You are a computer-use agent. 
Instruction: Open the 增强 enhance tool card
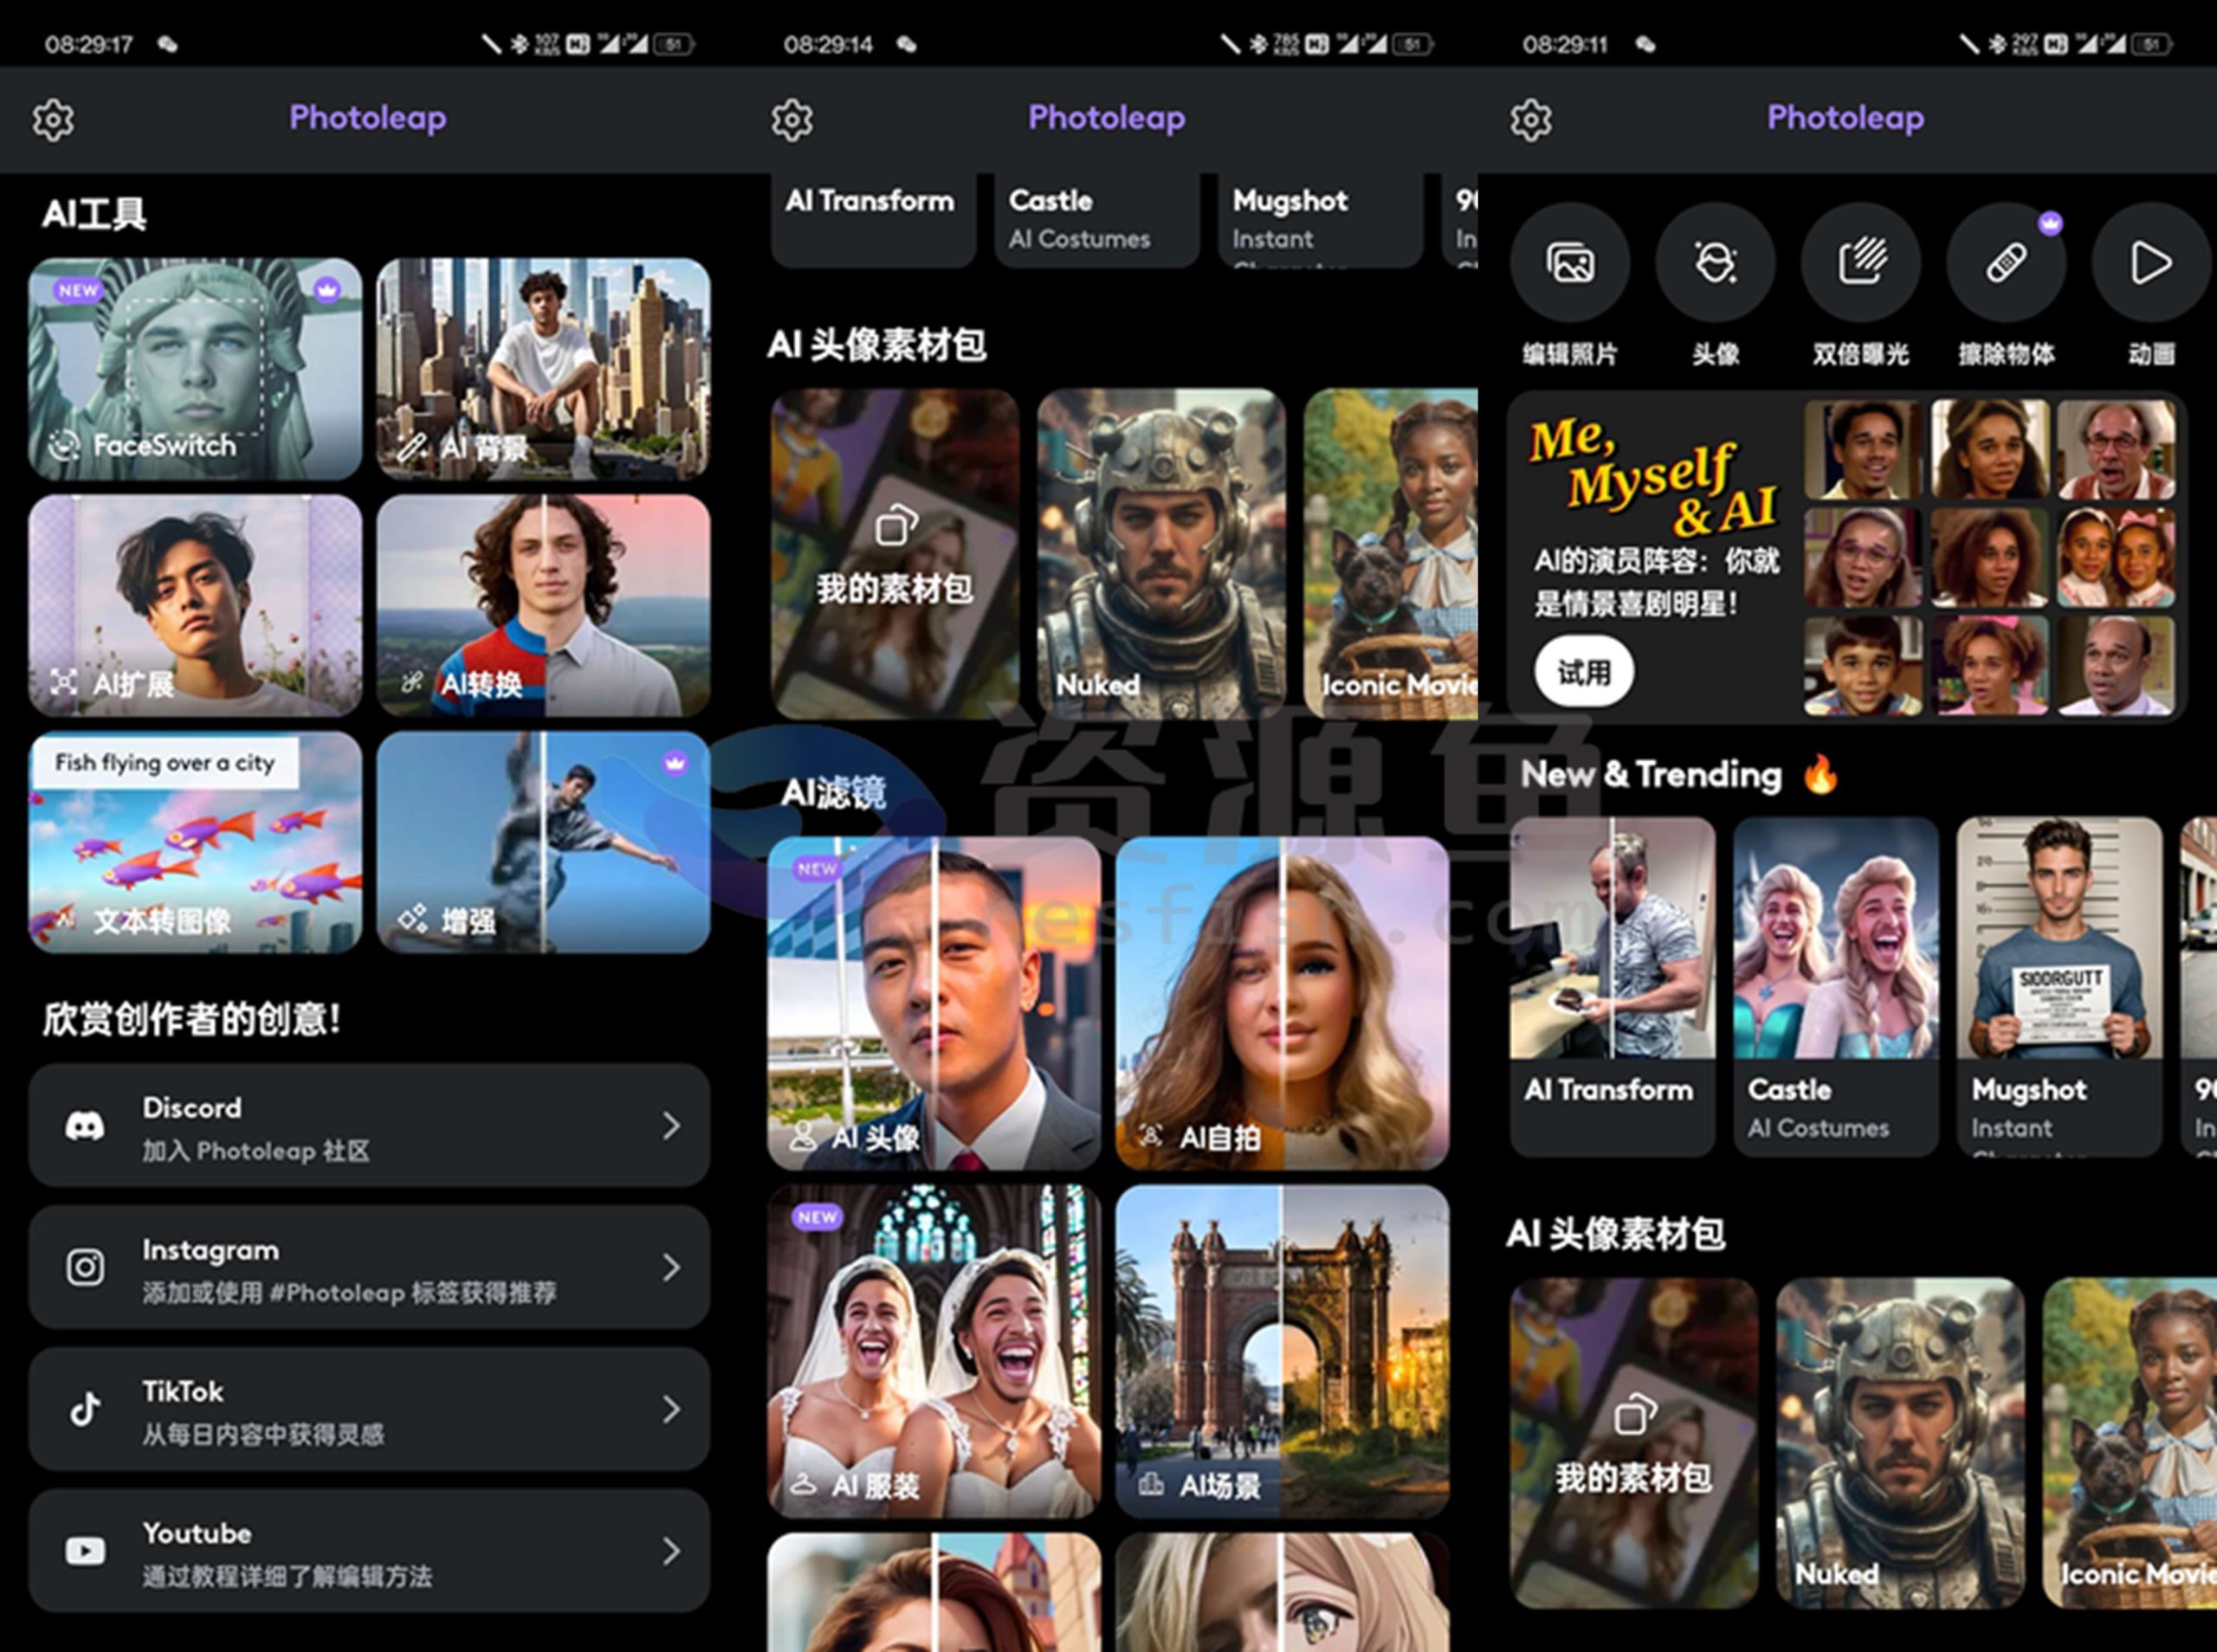pyautogui.click(x=543, y=842)
